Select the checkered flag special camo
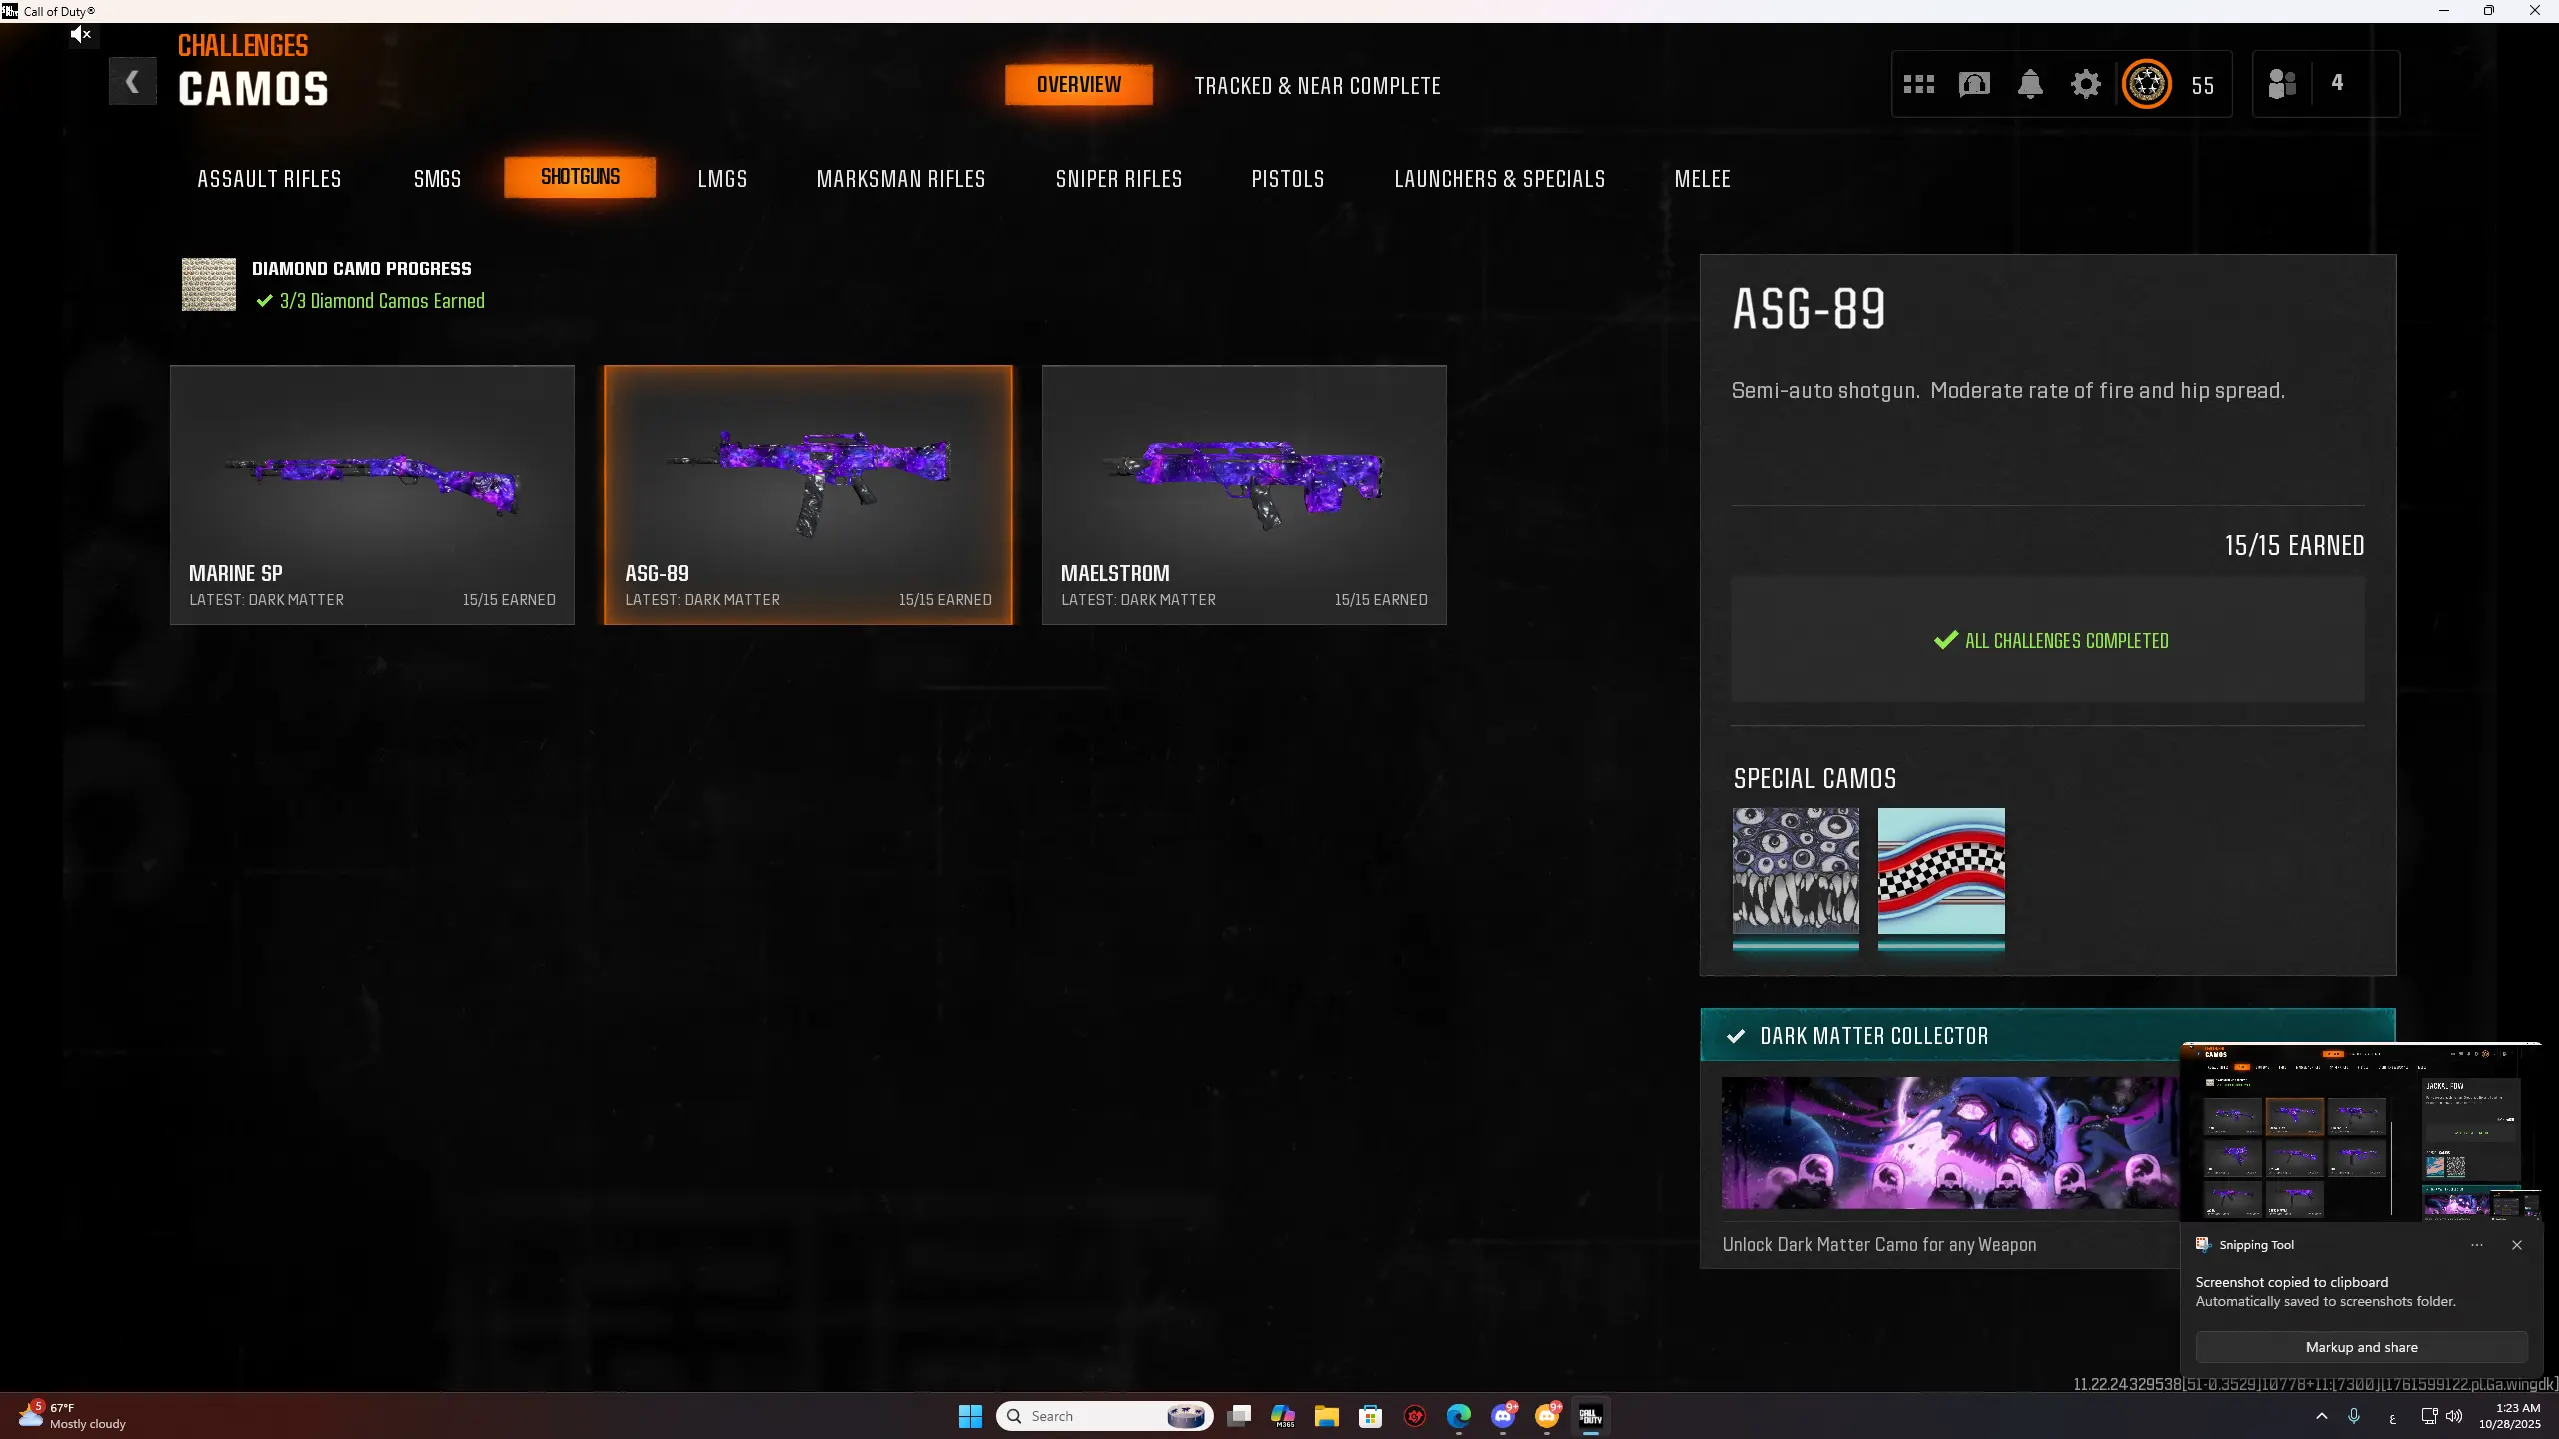Image resolution: width=2559 pixels, height=1439 pixels. click(1940, 871)
